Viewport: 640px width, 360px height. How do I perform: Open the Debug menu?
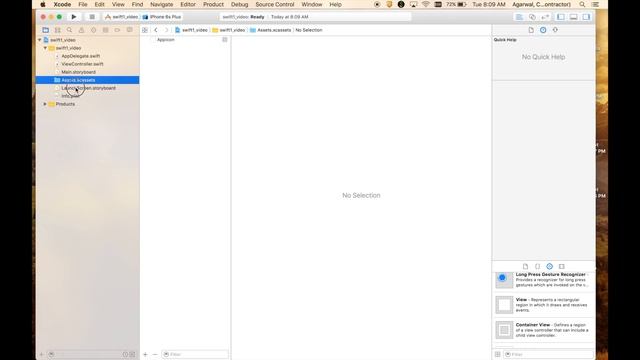click(x=239, y=4)
